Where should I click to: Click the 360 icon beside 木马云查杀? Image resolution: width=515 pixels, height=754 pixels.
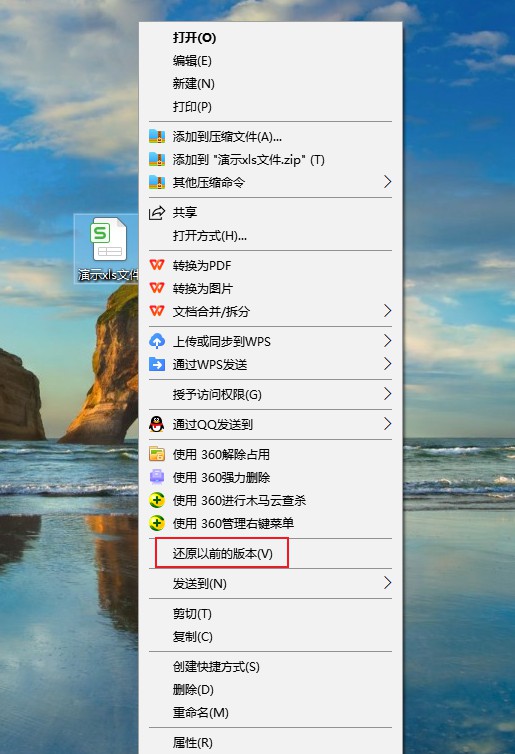[157, 500]
